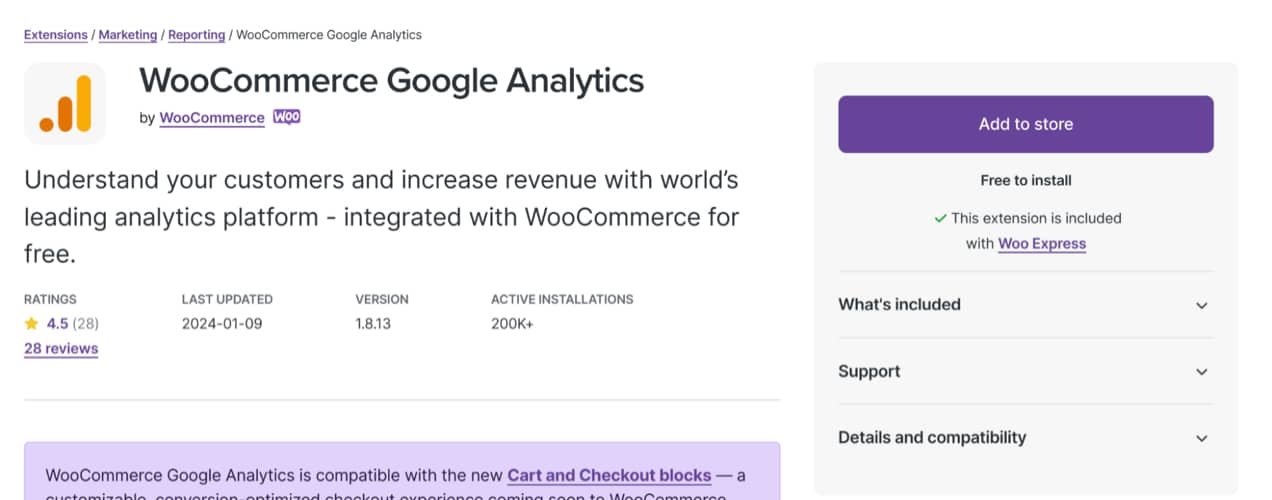1272x500 pixels.
Task: Click the Details and compatibility heading text
Action: tap(932, 438)
